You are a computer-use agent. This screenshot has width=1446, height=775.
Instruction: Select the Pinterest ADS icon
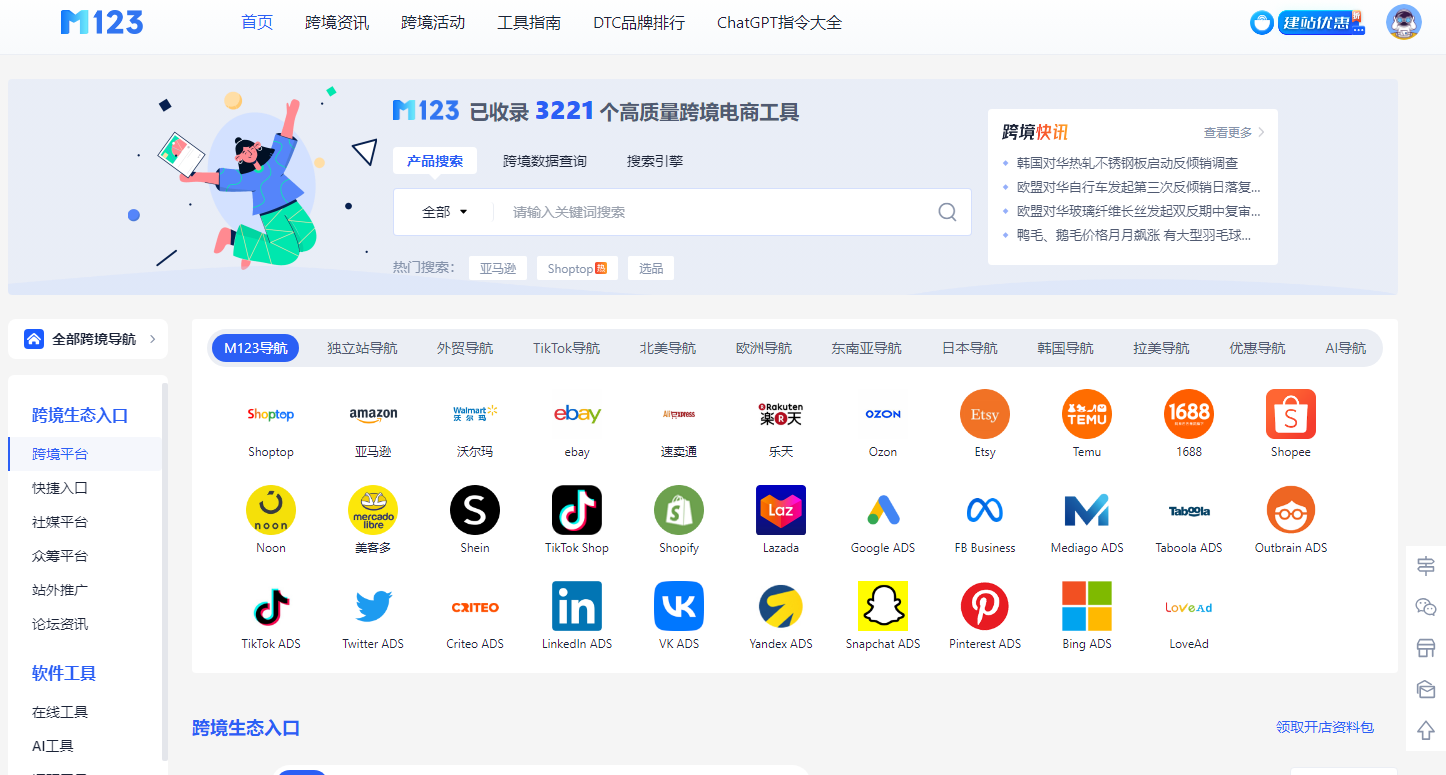pyautogui.click(x=985, y=607)
